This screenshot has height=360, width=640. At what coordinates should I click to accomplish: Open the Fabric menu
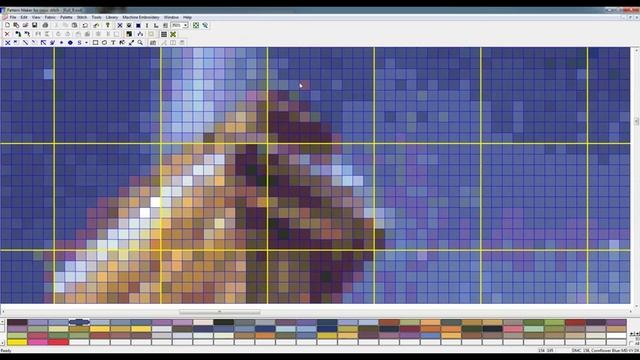[50, 18]
